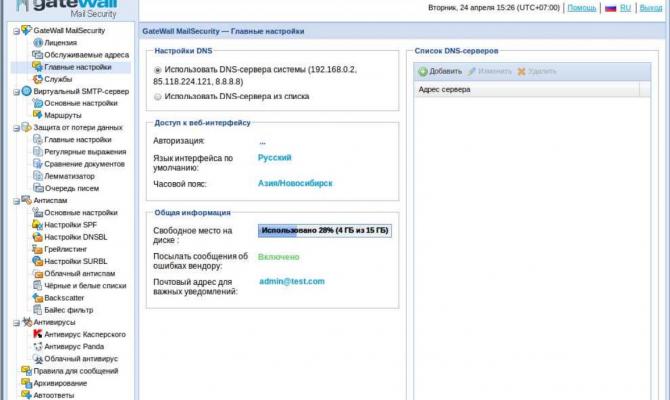Select radio Использовать DNS-сервера системы

158,70
